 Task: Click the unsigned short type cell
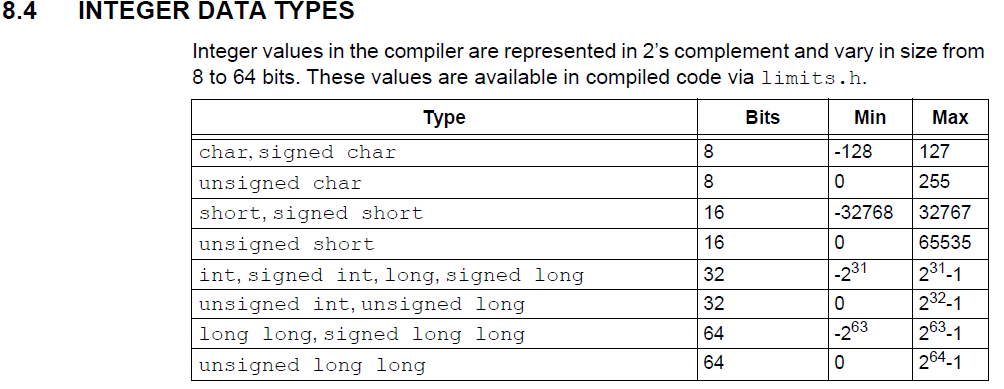(x=444, y=244)
